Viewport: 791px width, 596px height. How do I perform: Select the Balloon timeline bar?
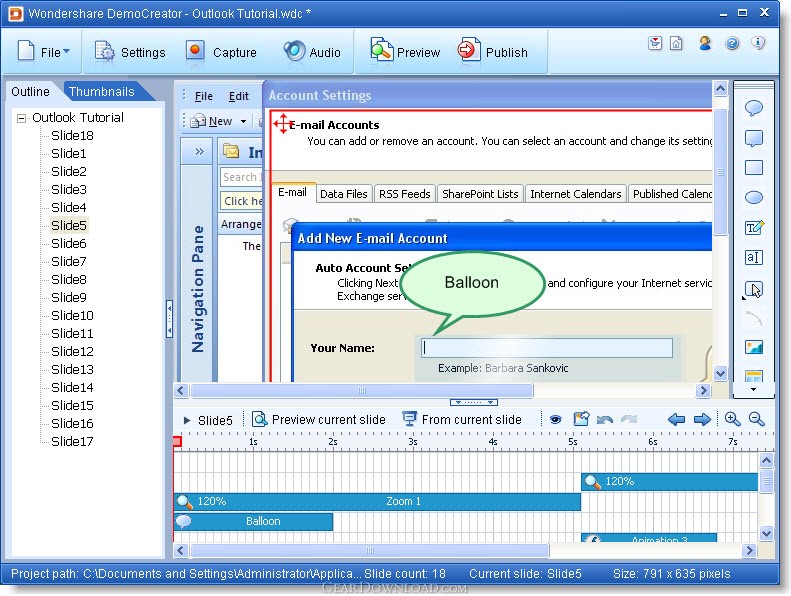[253, 521]
